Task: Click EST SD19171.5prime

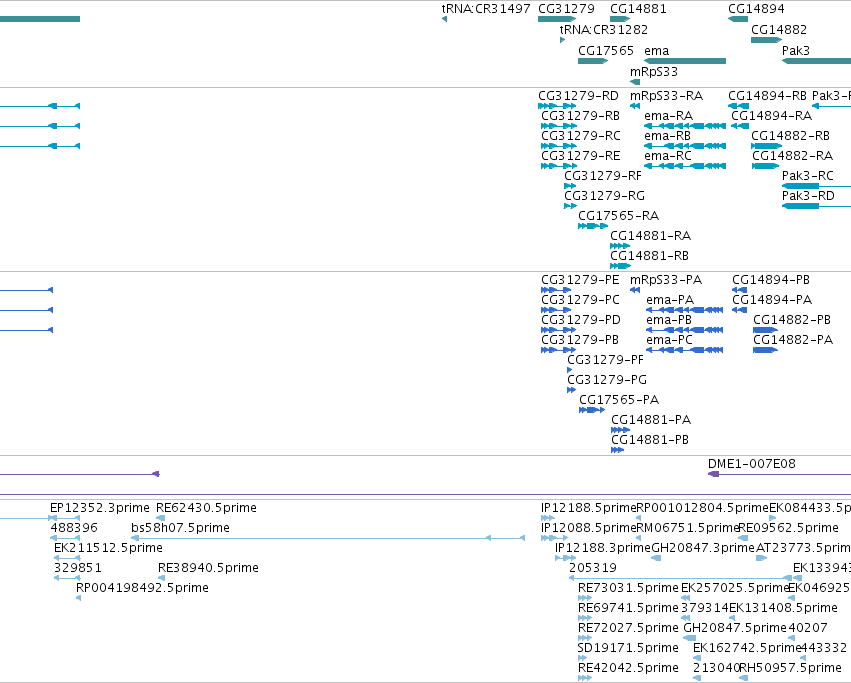Action: click(x=628, y=648)
